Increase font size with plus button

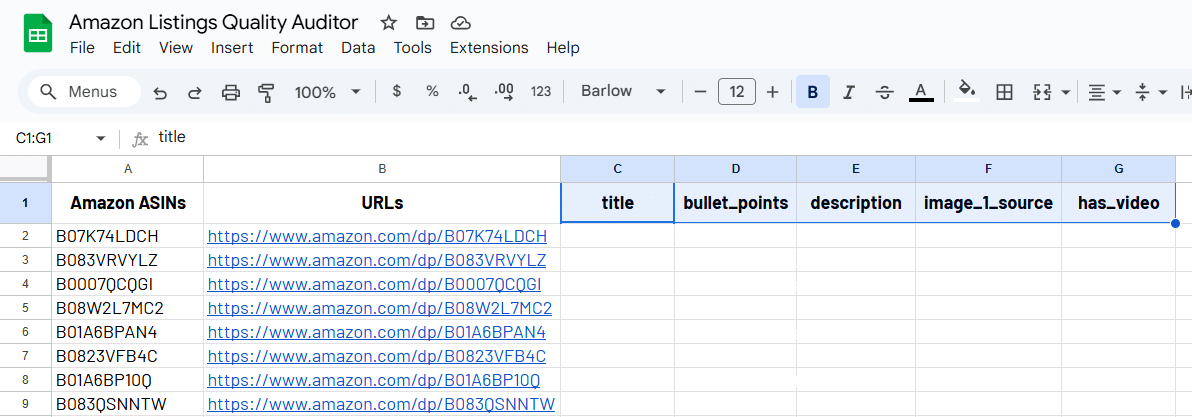(x=772, y=92)
